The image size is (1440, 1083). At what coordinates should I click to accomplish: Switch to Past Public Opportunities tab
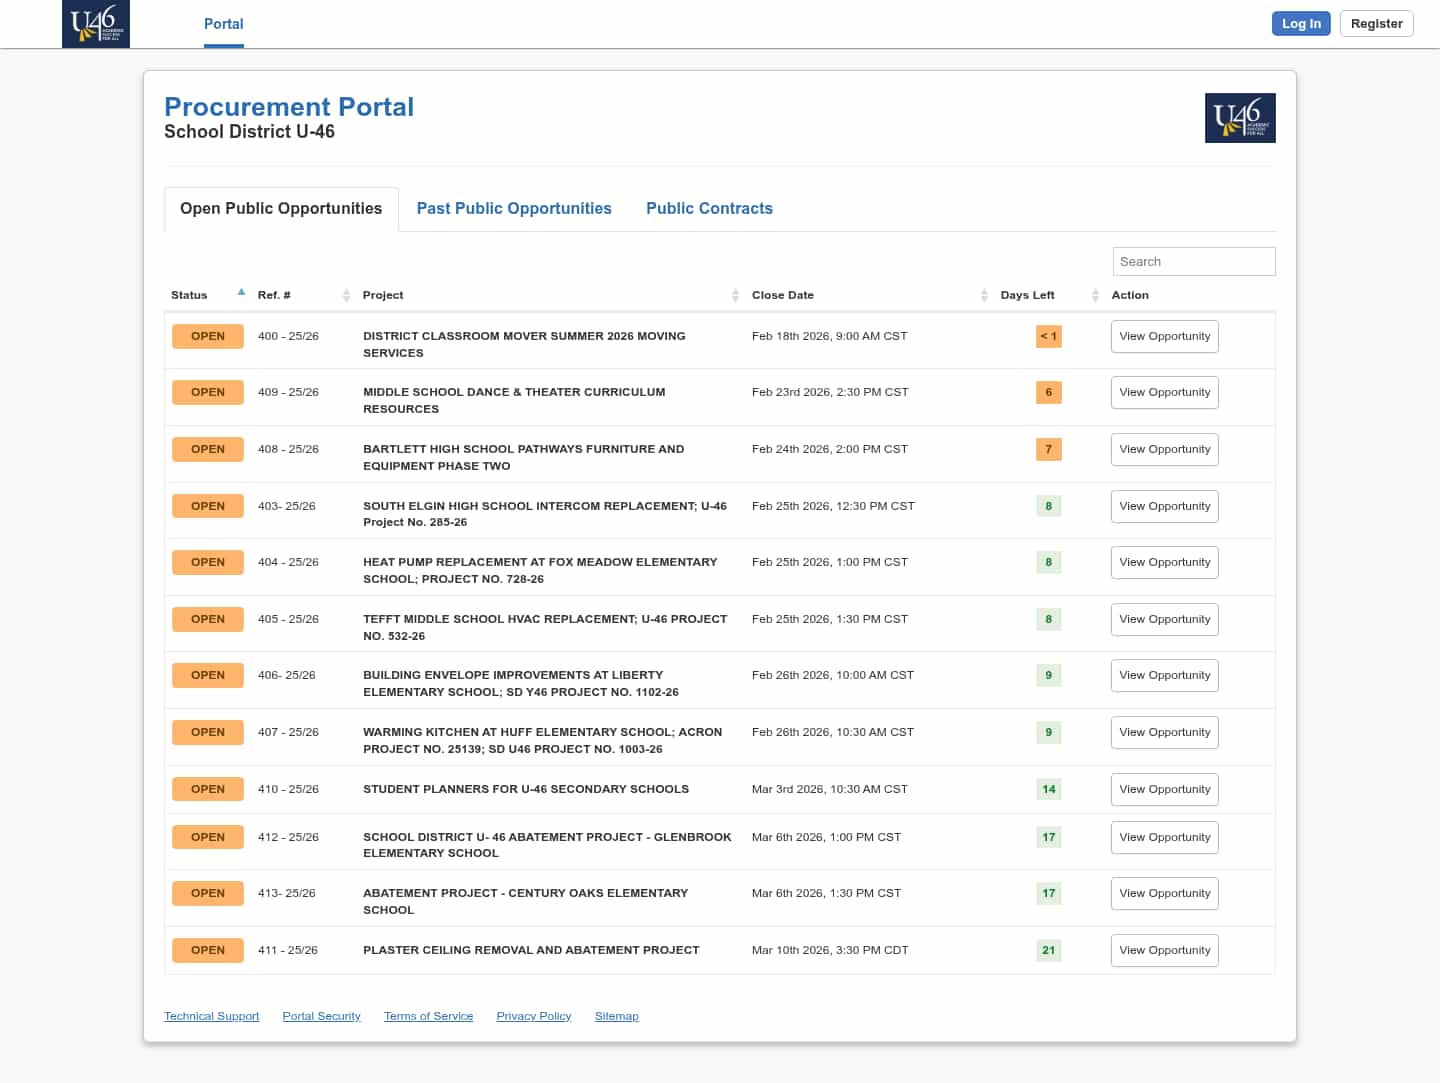pyautogui.click(x=514, y=209)
